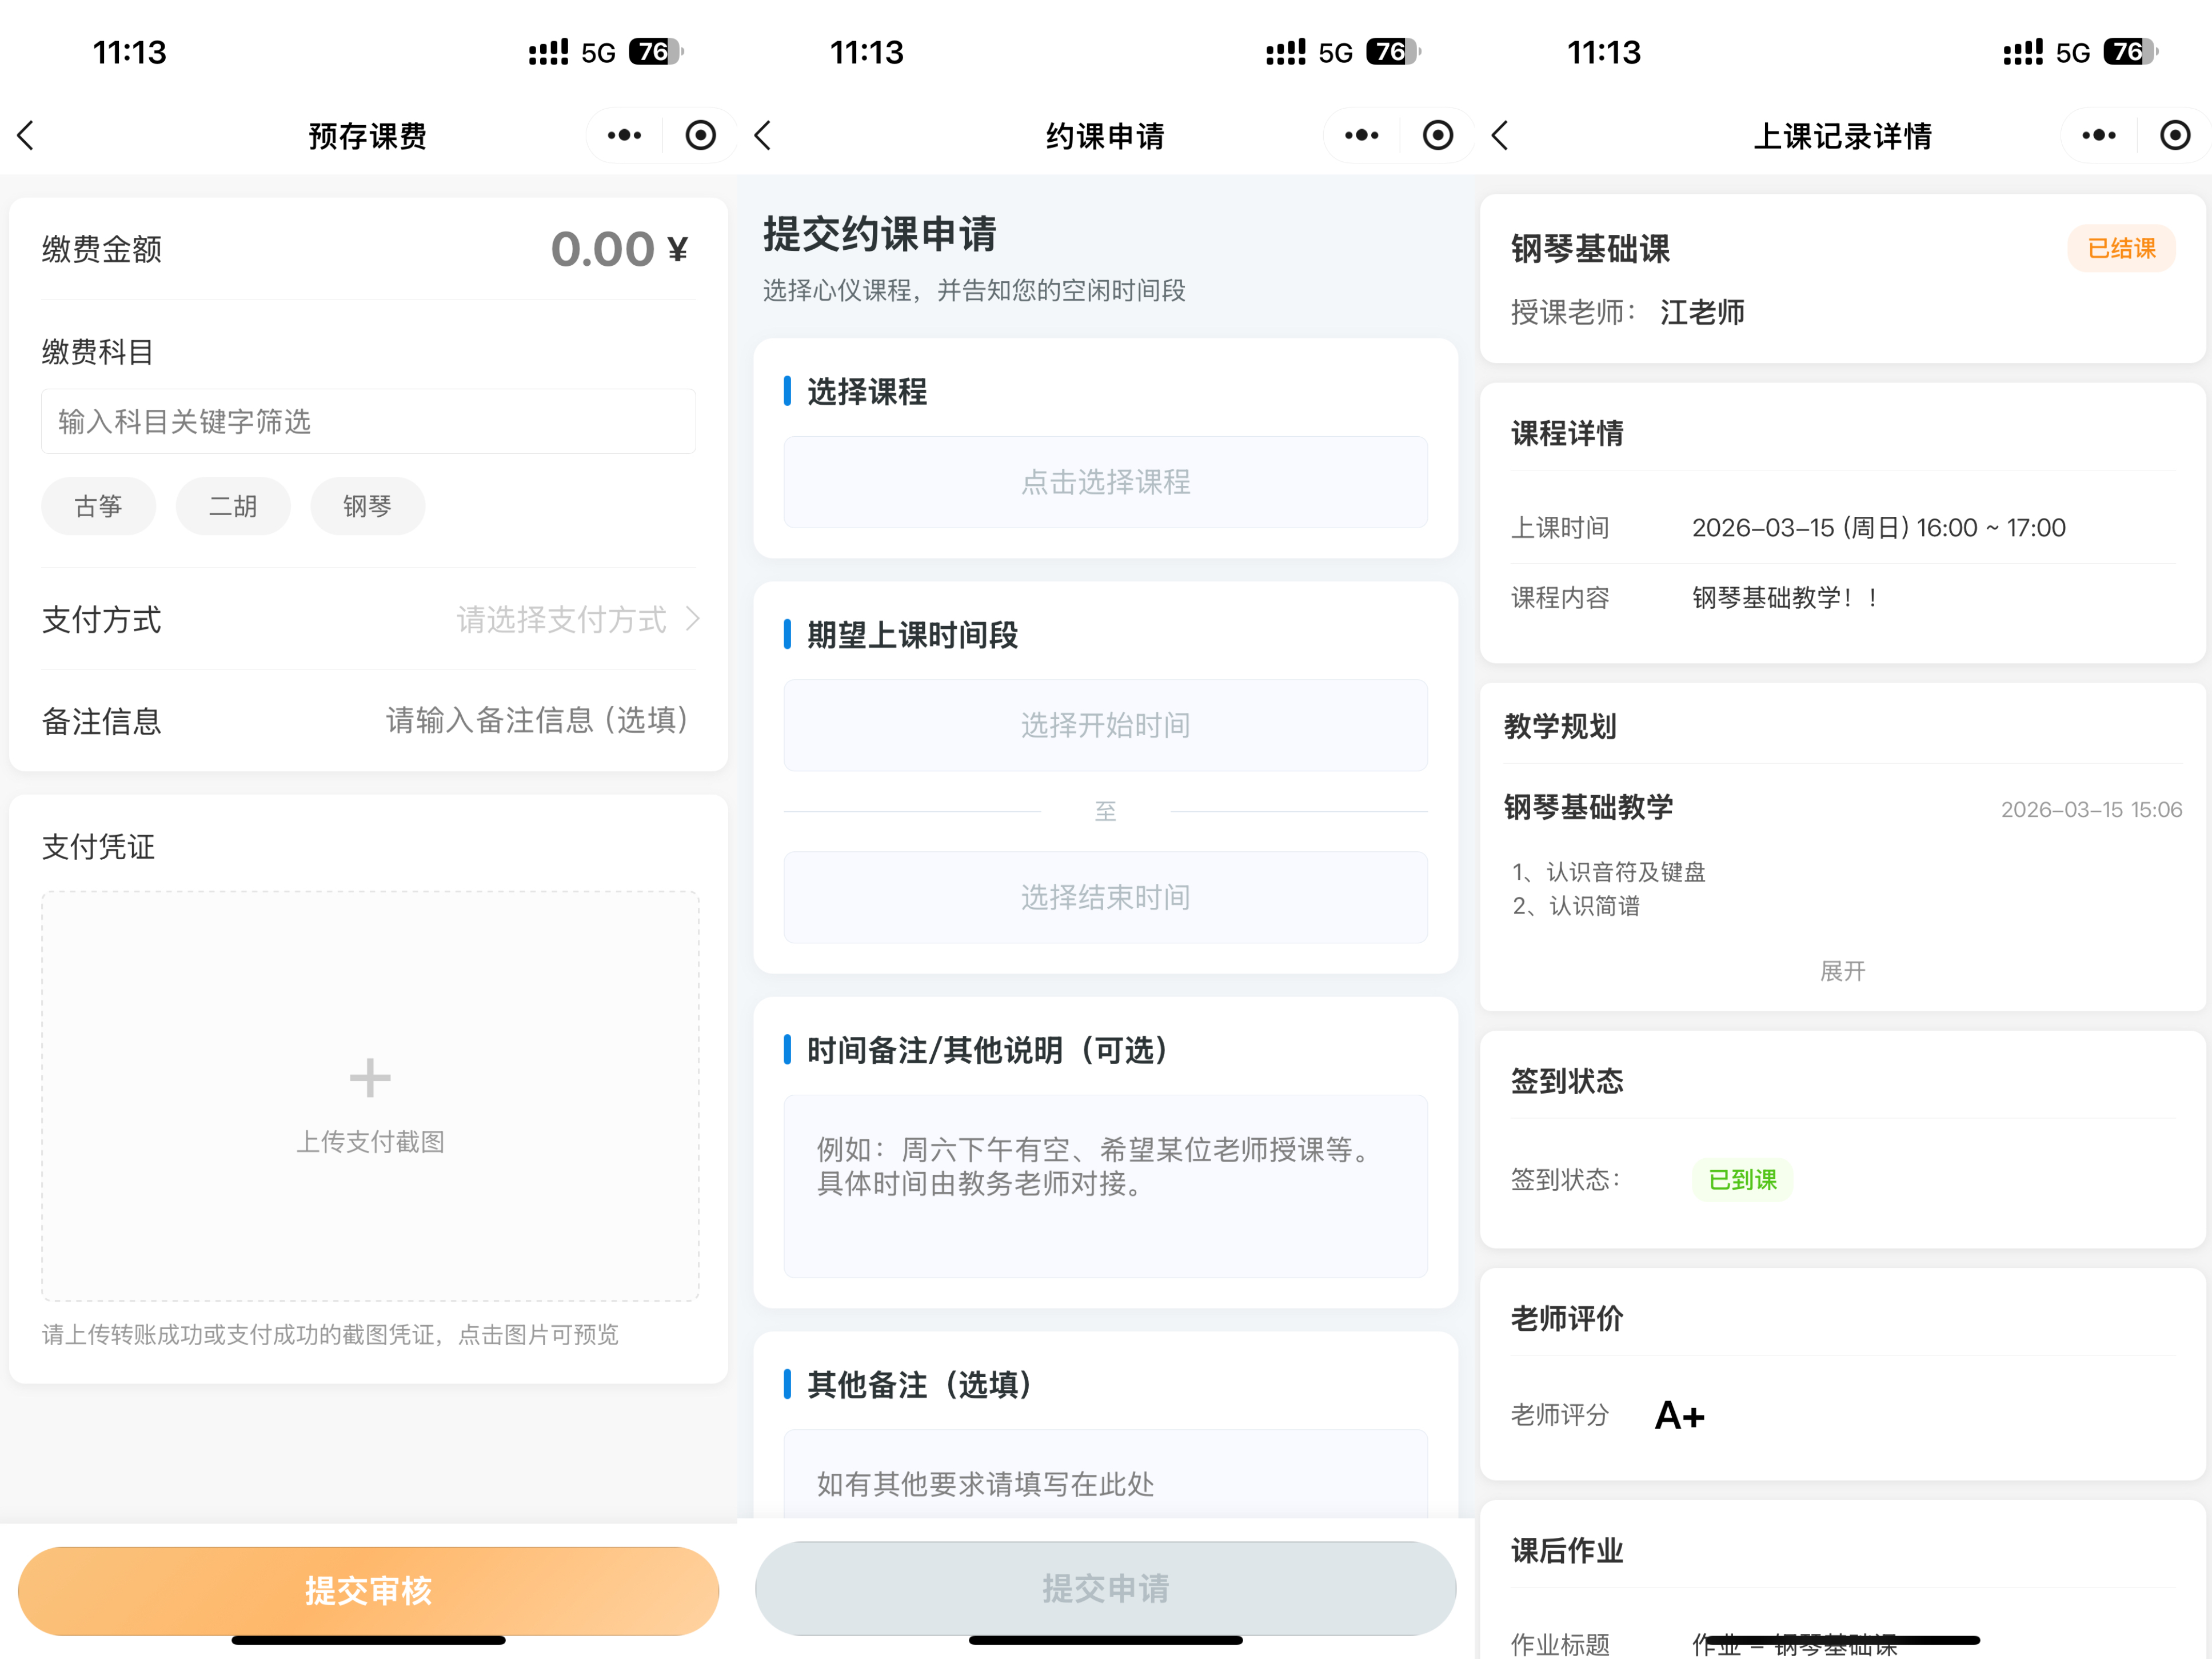
Task: Tap close target icon on 预存课费 header
Action: pos(700,135)
